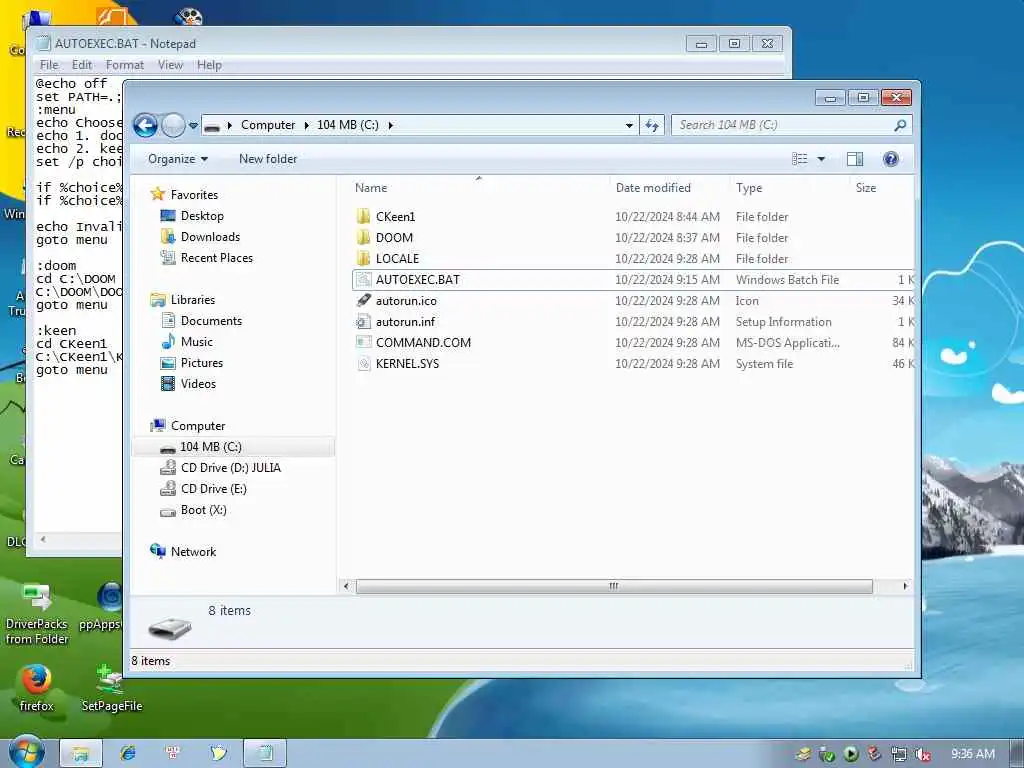Viewport: 1024px width, 768px height.
Task: Open the view options dropdown arrow
Action: click(822, 159)
